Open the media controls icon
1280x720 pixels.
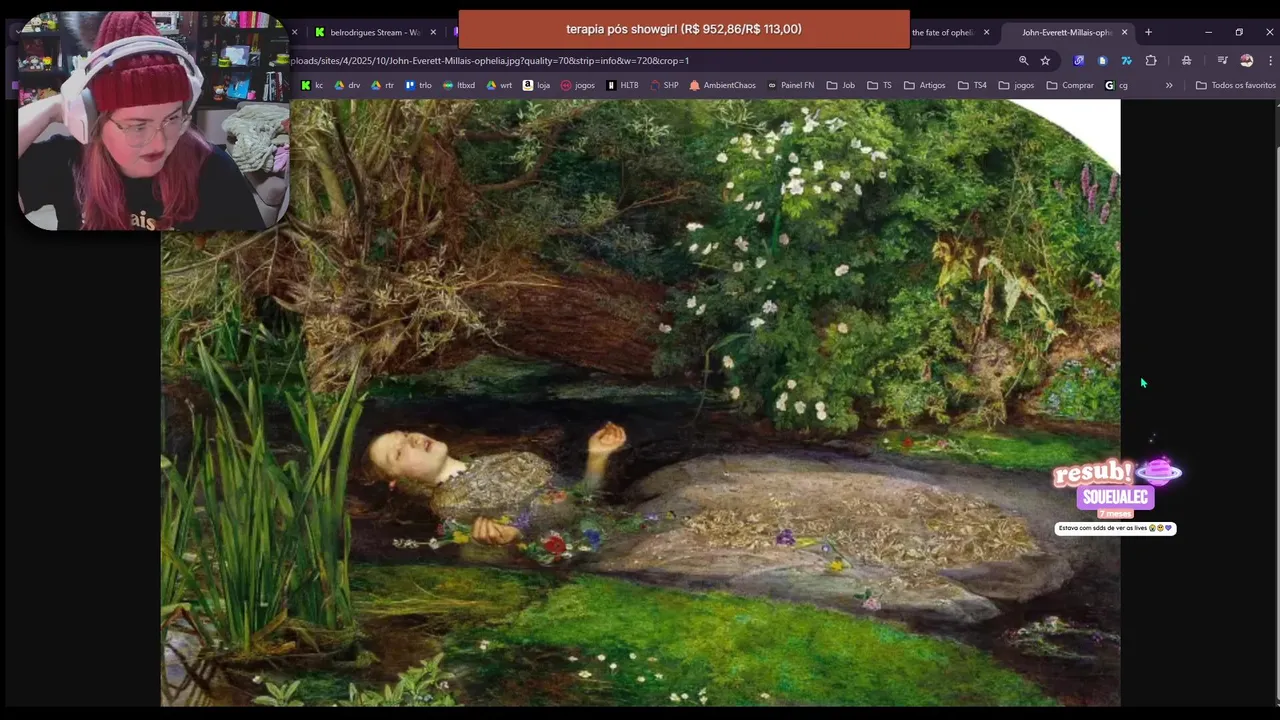1222,60
